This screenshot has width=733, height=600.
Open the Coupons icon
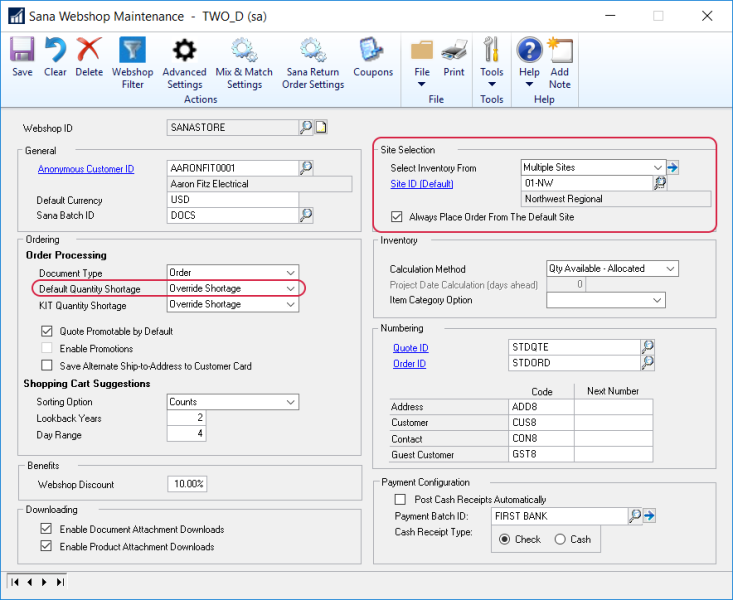(373, 50)
